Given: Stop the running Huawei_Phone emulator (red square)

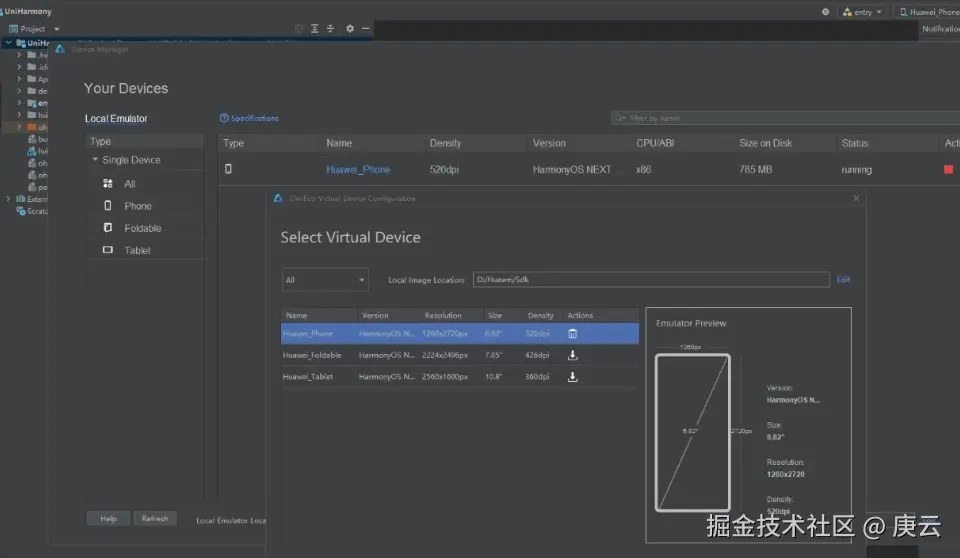Looking at the screenshot, I should [948, 170].
